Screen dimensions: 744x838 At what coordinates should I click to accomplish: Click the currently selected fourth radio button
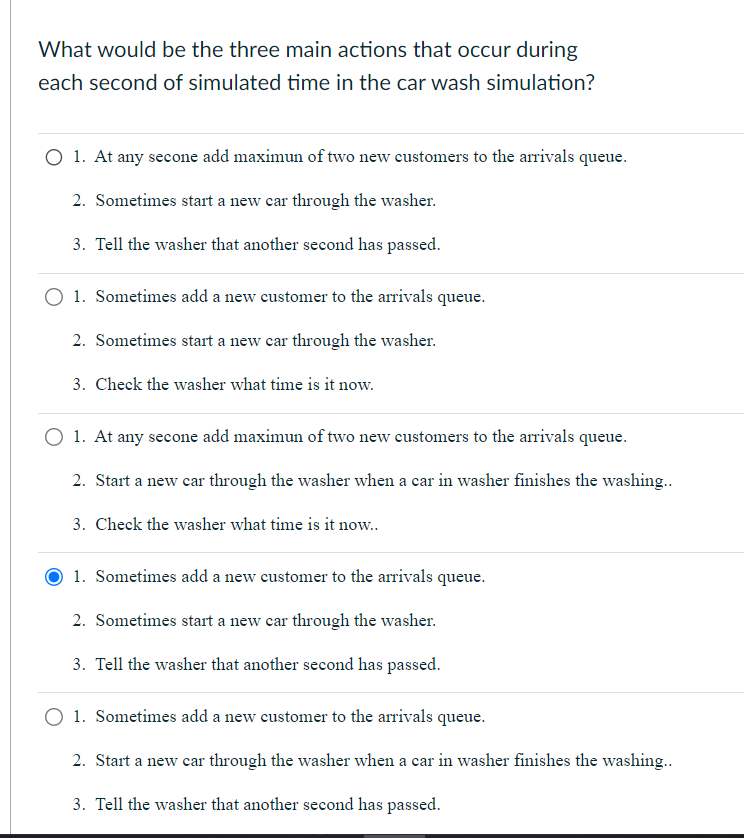[x=53, y=576]
